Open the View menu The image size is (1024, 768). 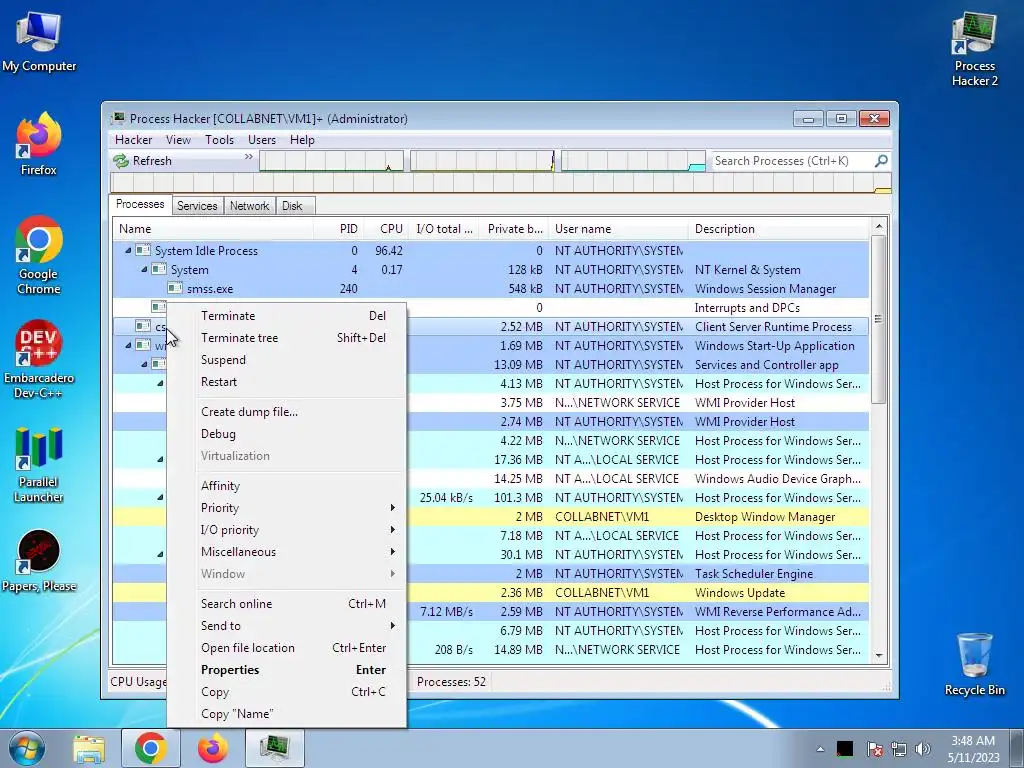click(x=178, y=140)
